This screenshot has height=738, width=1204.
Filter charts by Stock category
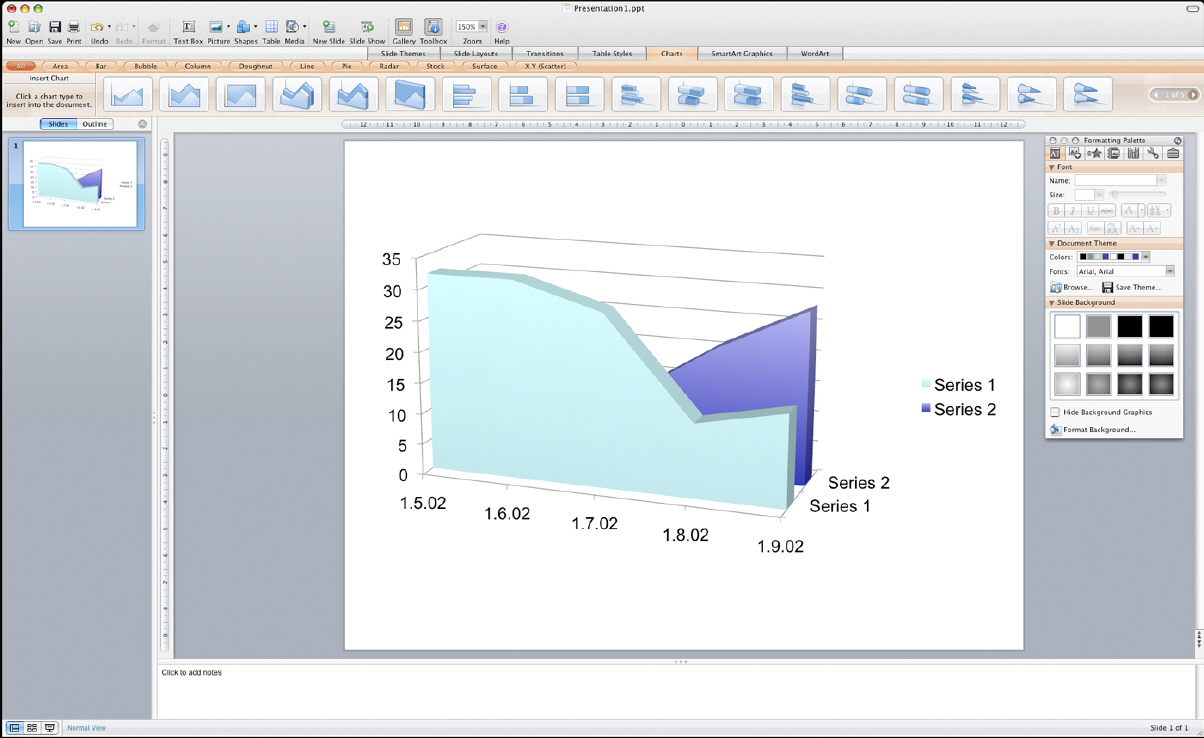coord(436,66)
